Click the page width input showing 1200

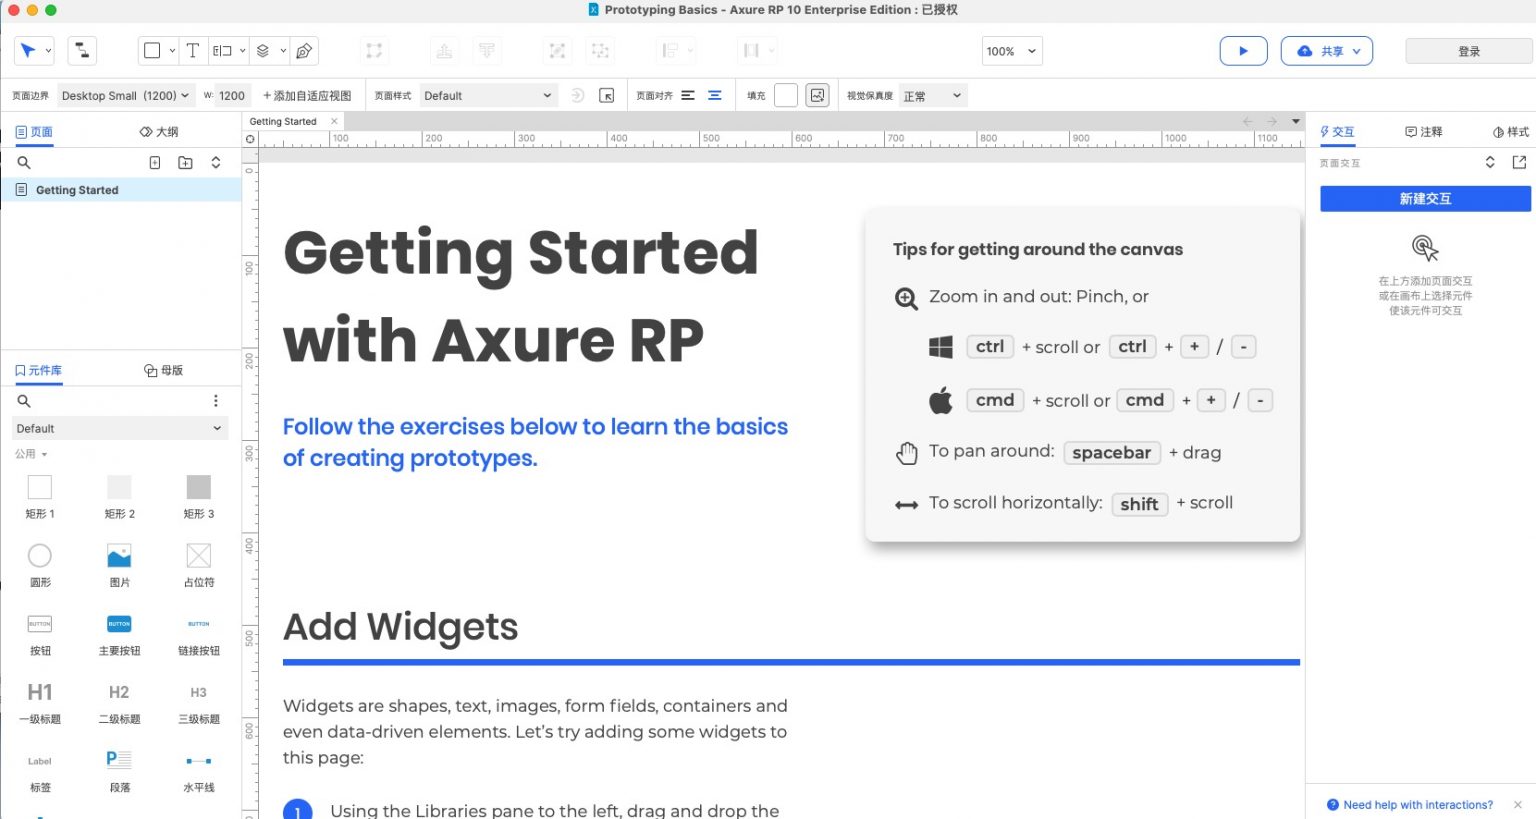[232, 95]
